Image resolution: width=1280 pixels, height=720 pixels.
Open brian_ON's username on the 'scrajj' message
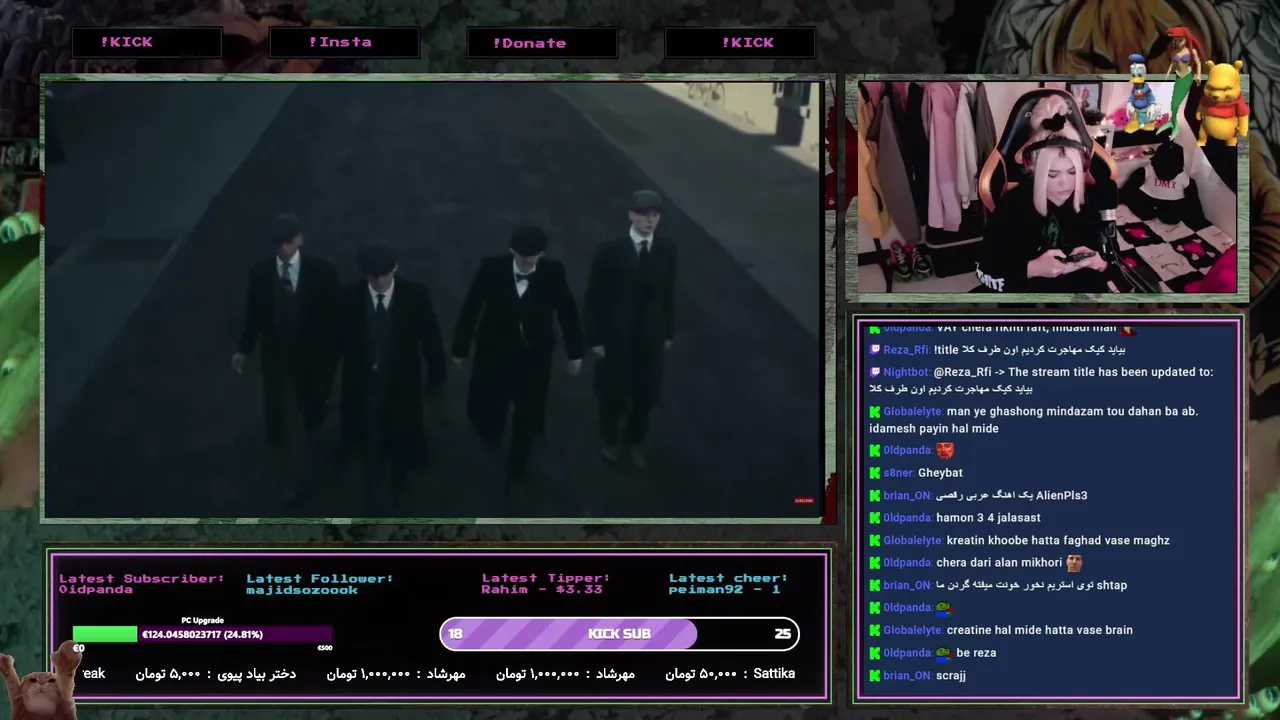[907, 676]
